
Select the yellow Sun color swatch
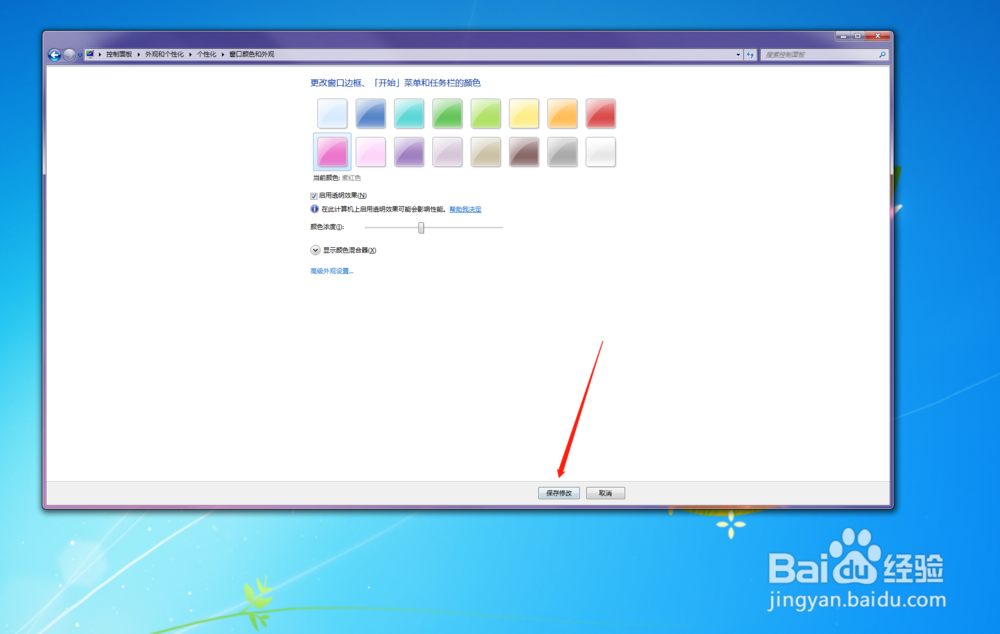coord(524,114)
